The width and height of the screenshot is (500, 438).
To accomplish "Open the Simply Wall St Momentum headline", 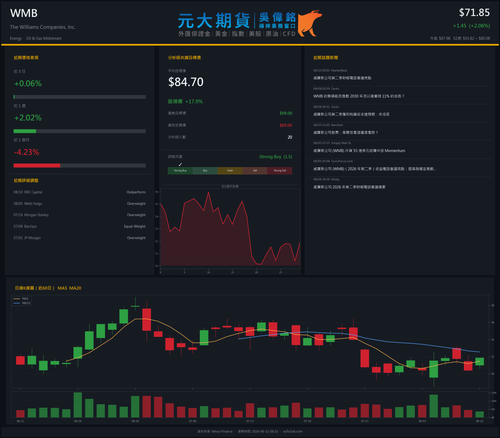I will [x=359, y=151].
